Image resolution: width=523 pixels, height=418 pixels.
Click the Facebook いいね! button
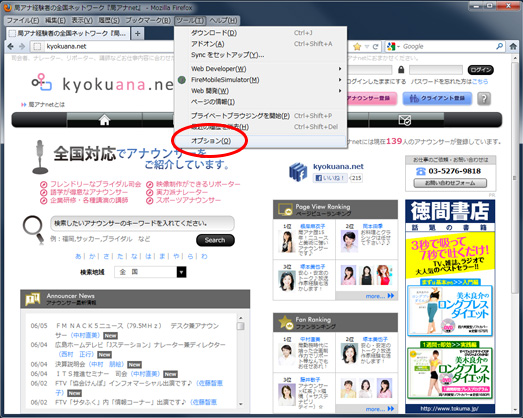click(330, 178)
